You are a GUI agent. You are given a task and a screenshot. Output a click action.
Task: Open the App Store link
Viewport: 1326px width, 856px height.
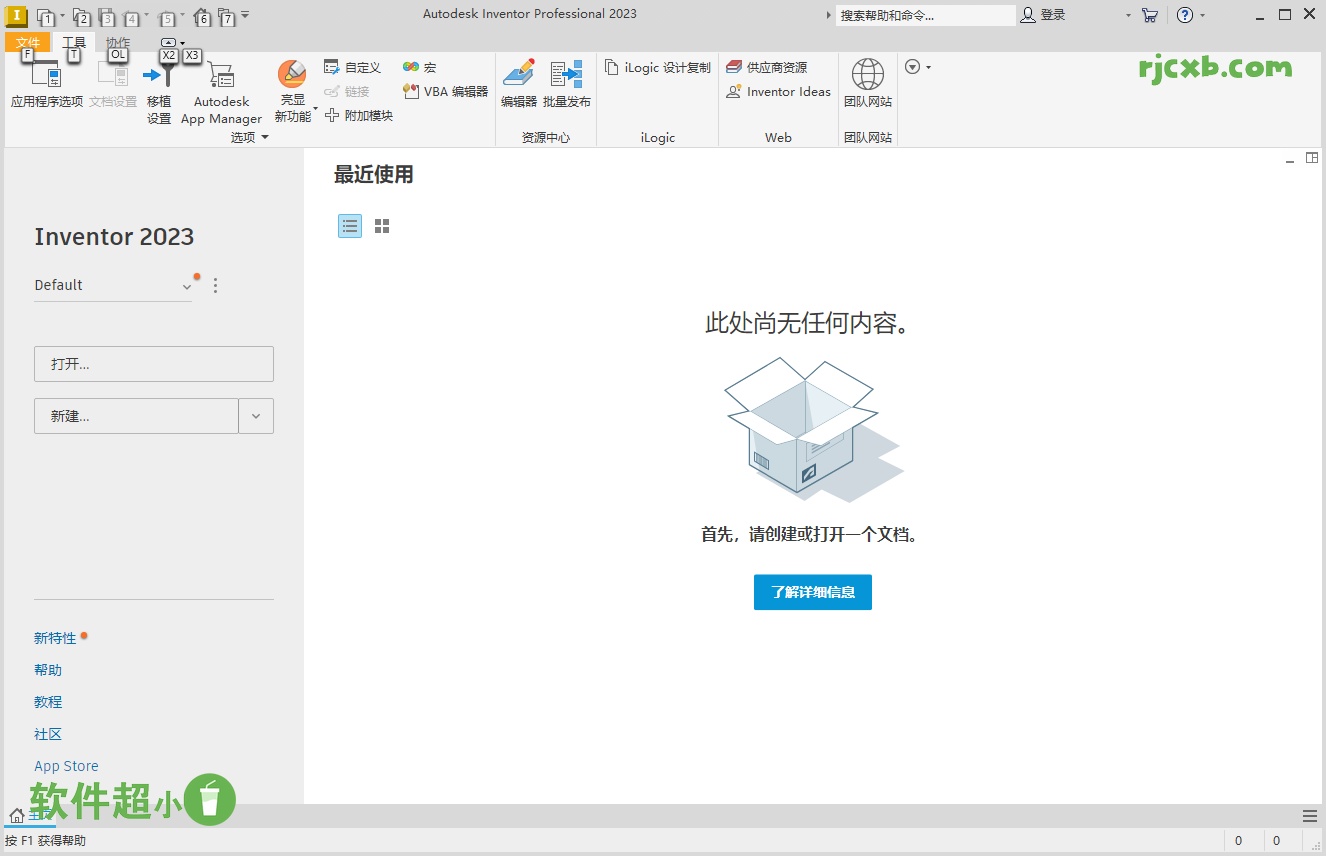pos(66,765)
